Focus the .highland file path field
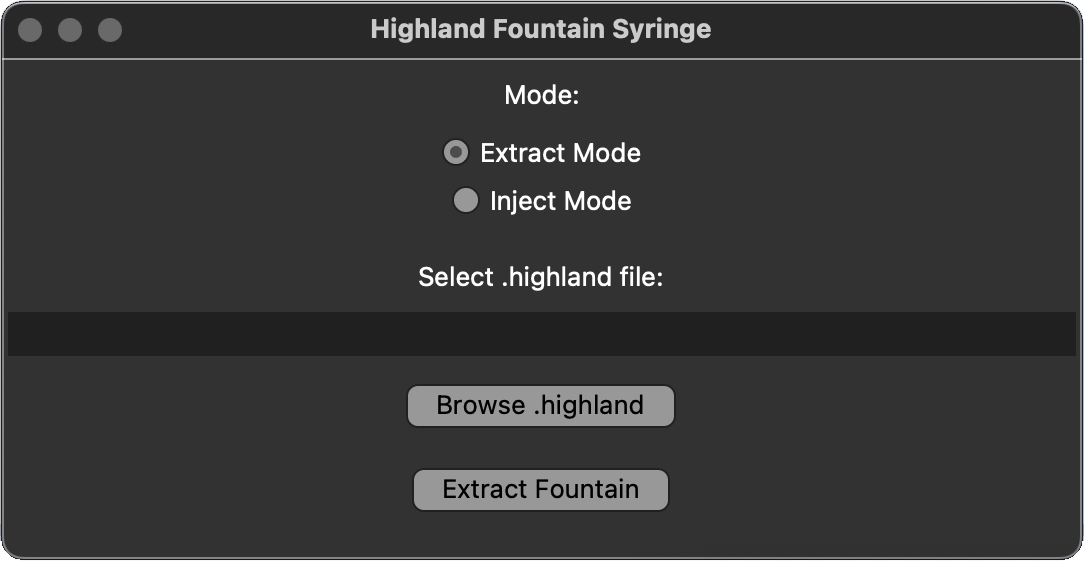 point(541,334)
